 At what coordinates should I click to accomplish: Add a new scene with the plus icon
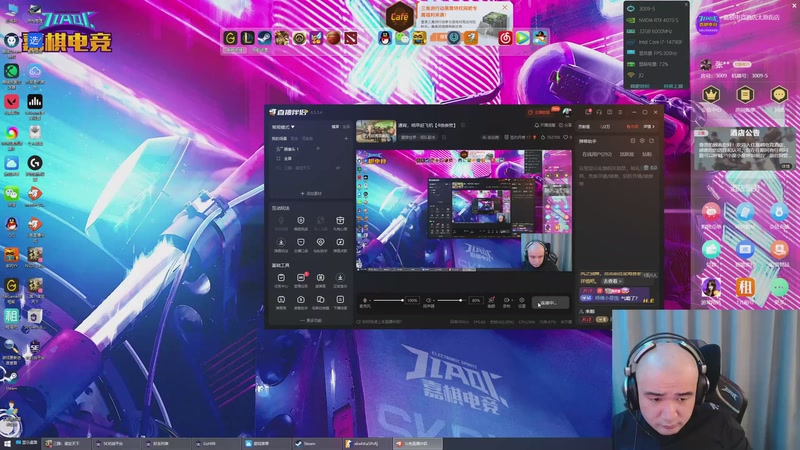click(x=346, y=138)
